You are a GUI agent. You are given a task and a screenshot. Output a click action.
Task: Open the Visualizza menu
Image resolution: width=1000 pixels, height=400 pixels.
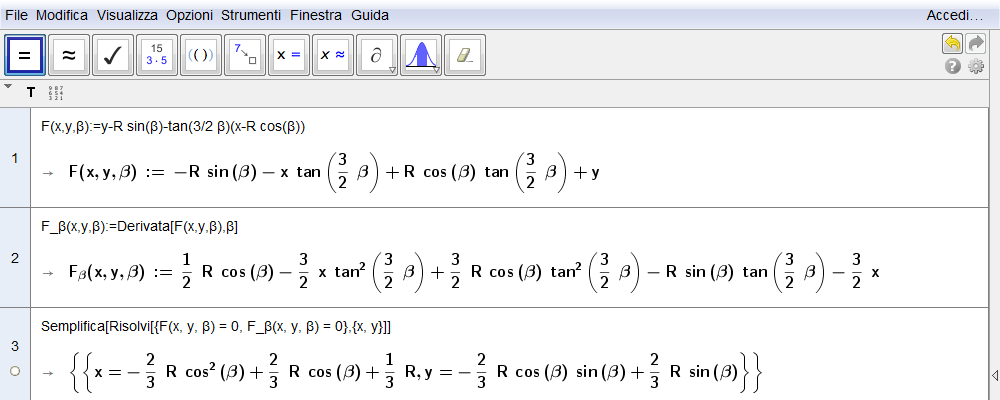coord(127,15)
